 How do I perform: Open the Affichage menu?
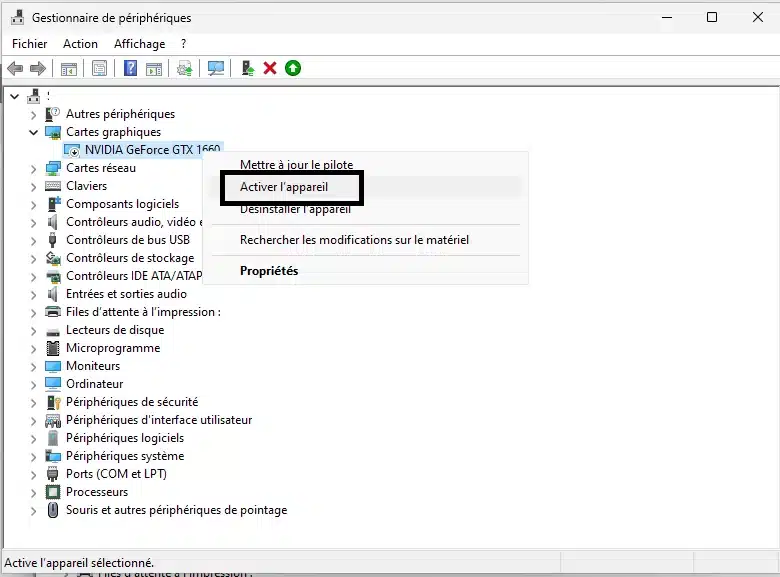coord(139,44)
